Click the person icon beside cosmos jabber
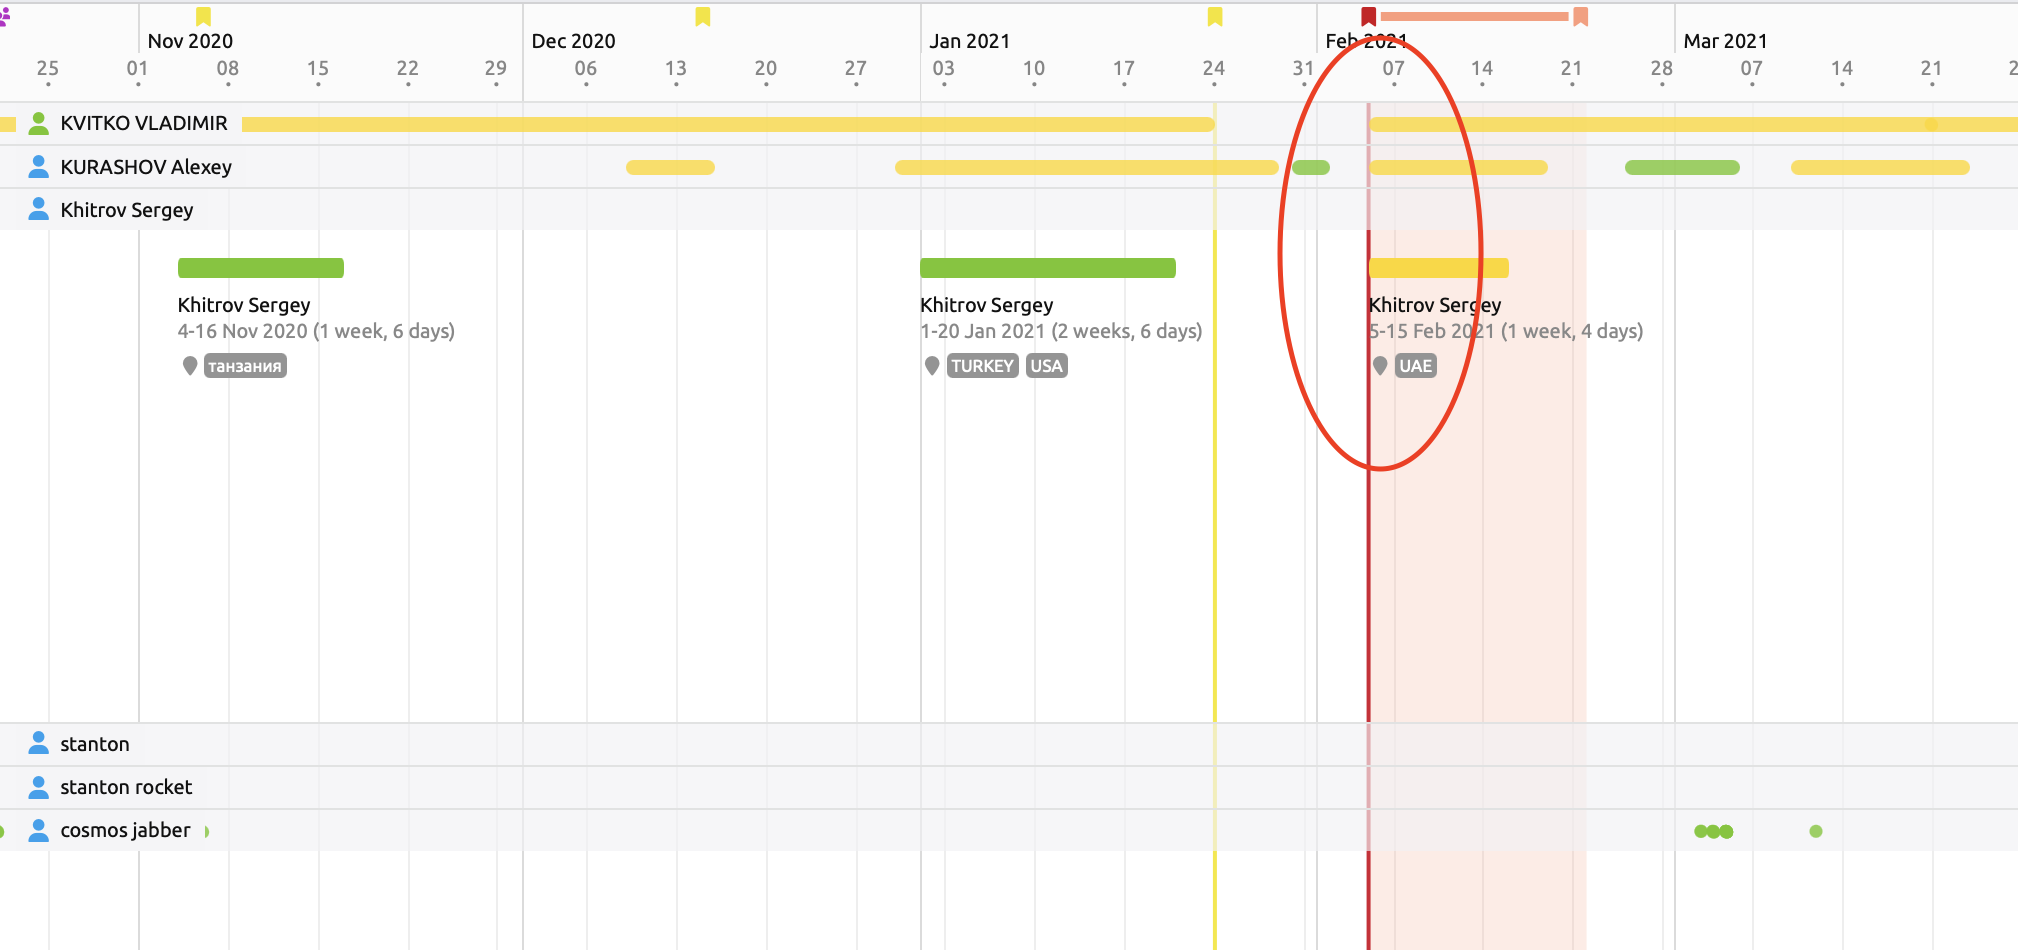 pos(39,830)
